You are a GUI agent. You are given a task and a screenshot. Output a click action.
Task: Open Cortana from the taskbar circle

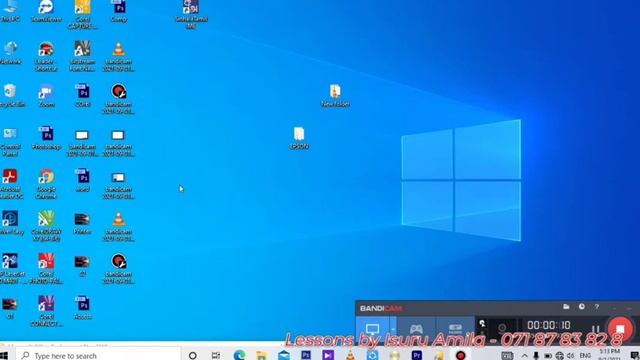click(193, 356)
